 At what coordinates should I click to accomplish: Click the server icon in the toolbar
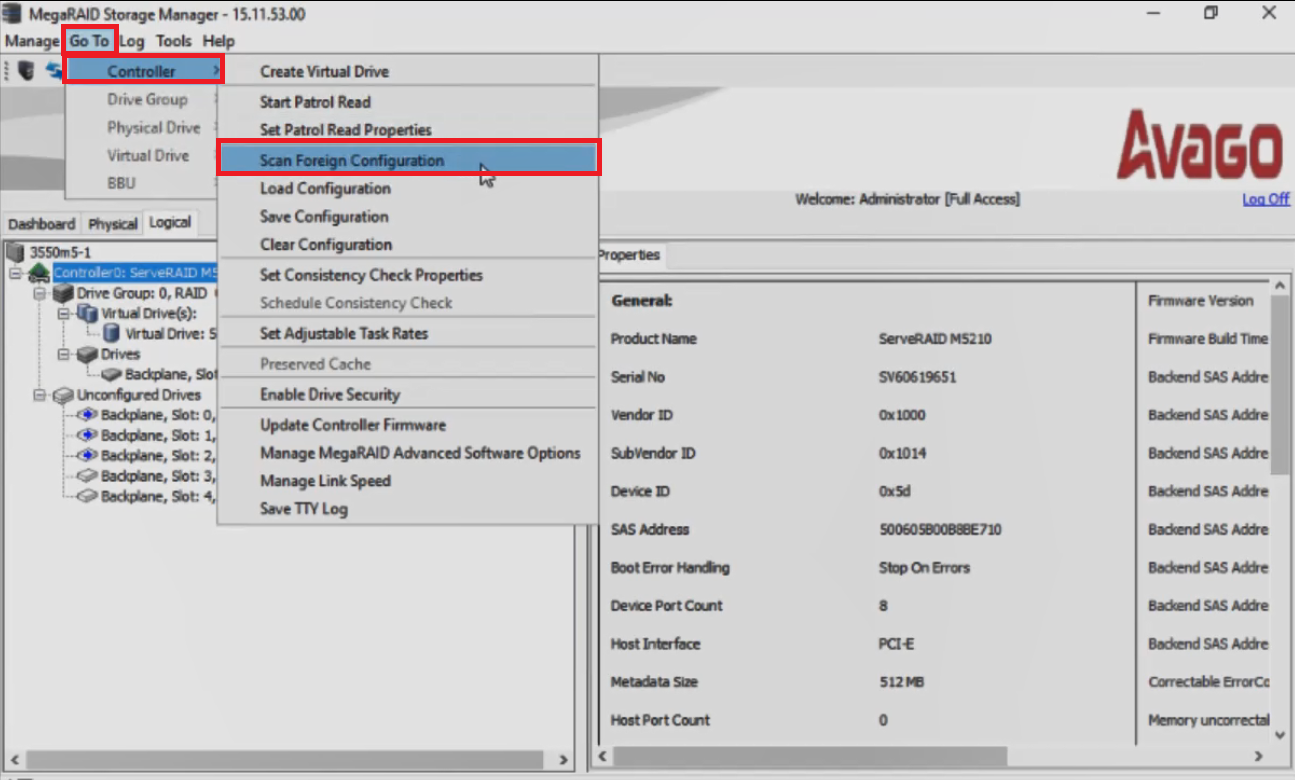(27, 71)
